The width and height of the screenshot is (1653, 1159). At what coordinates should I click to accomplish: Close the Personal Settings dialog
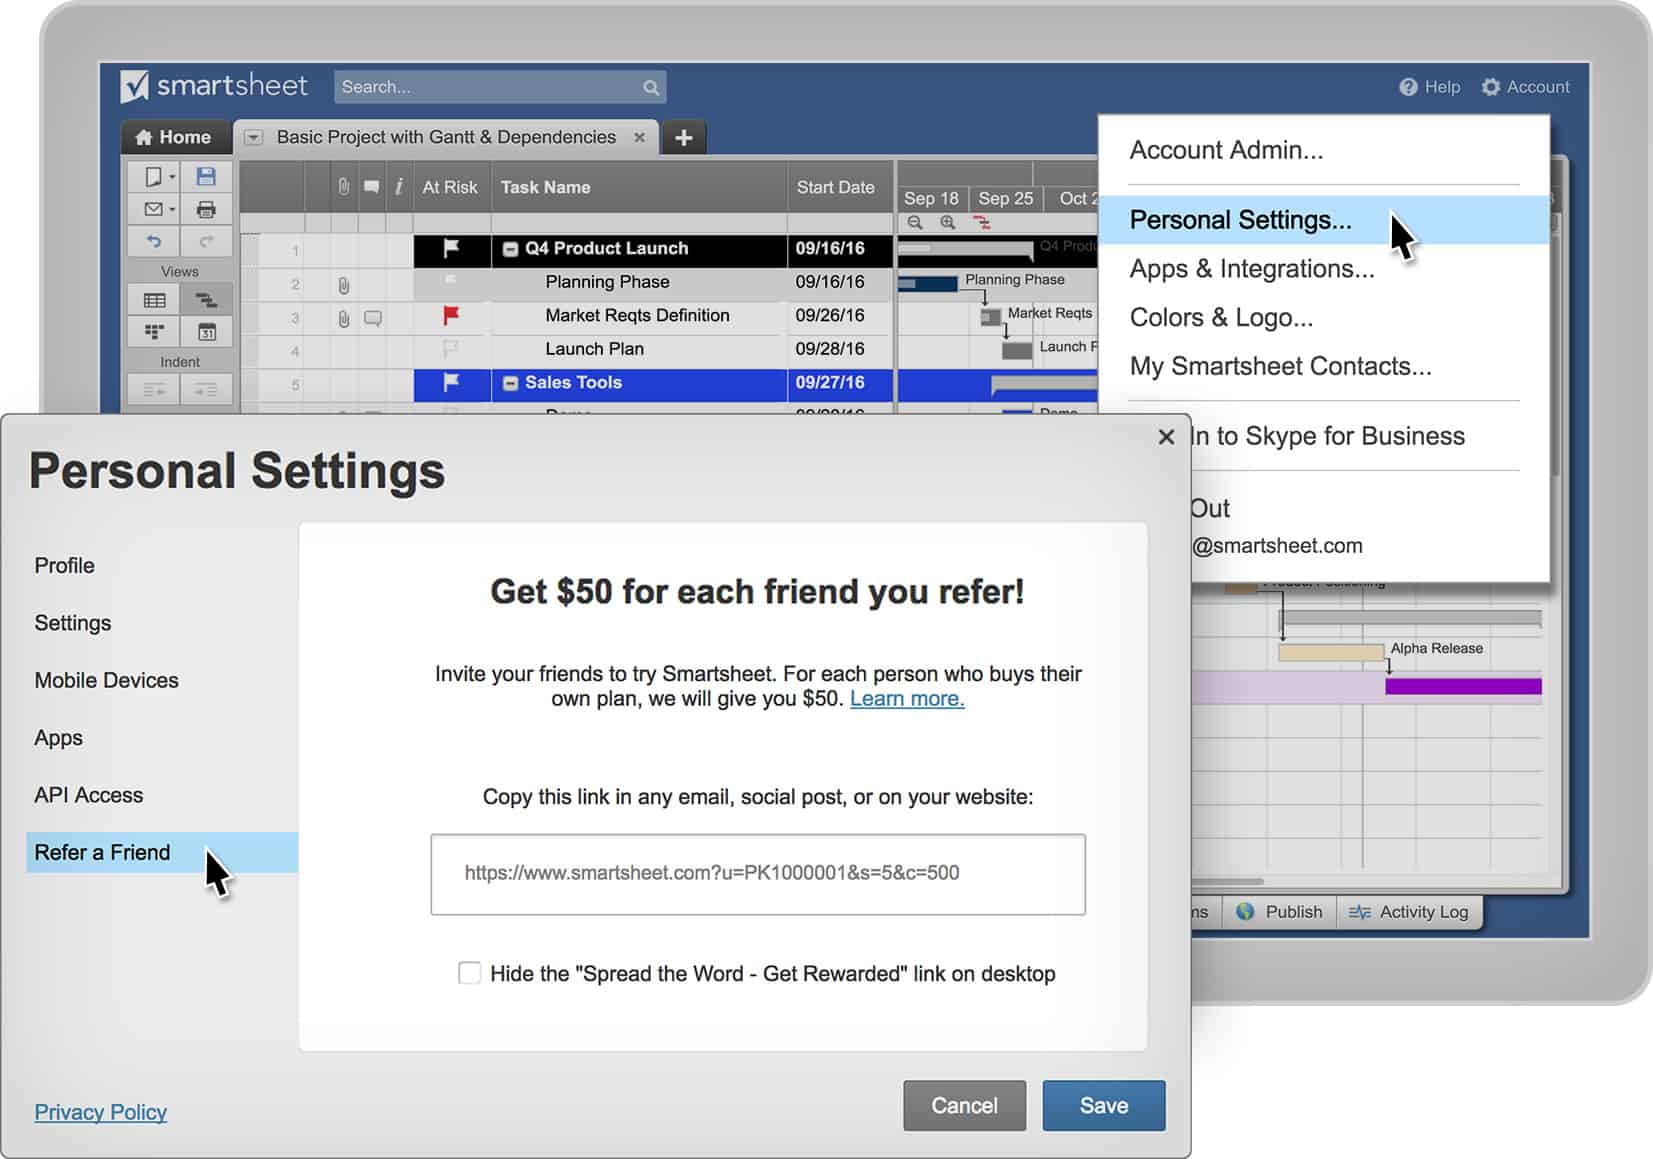(1166, 437)
